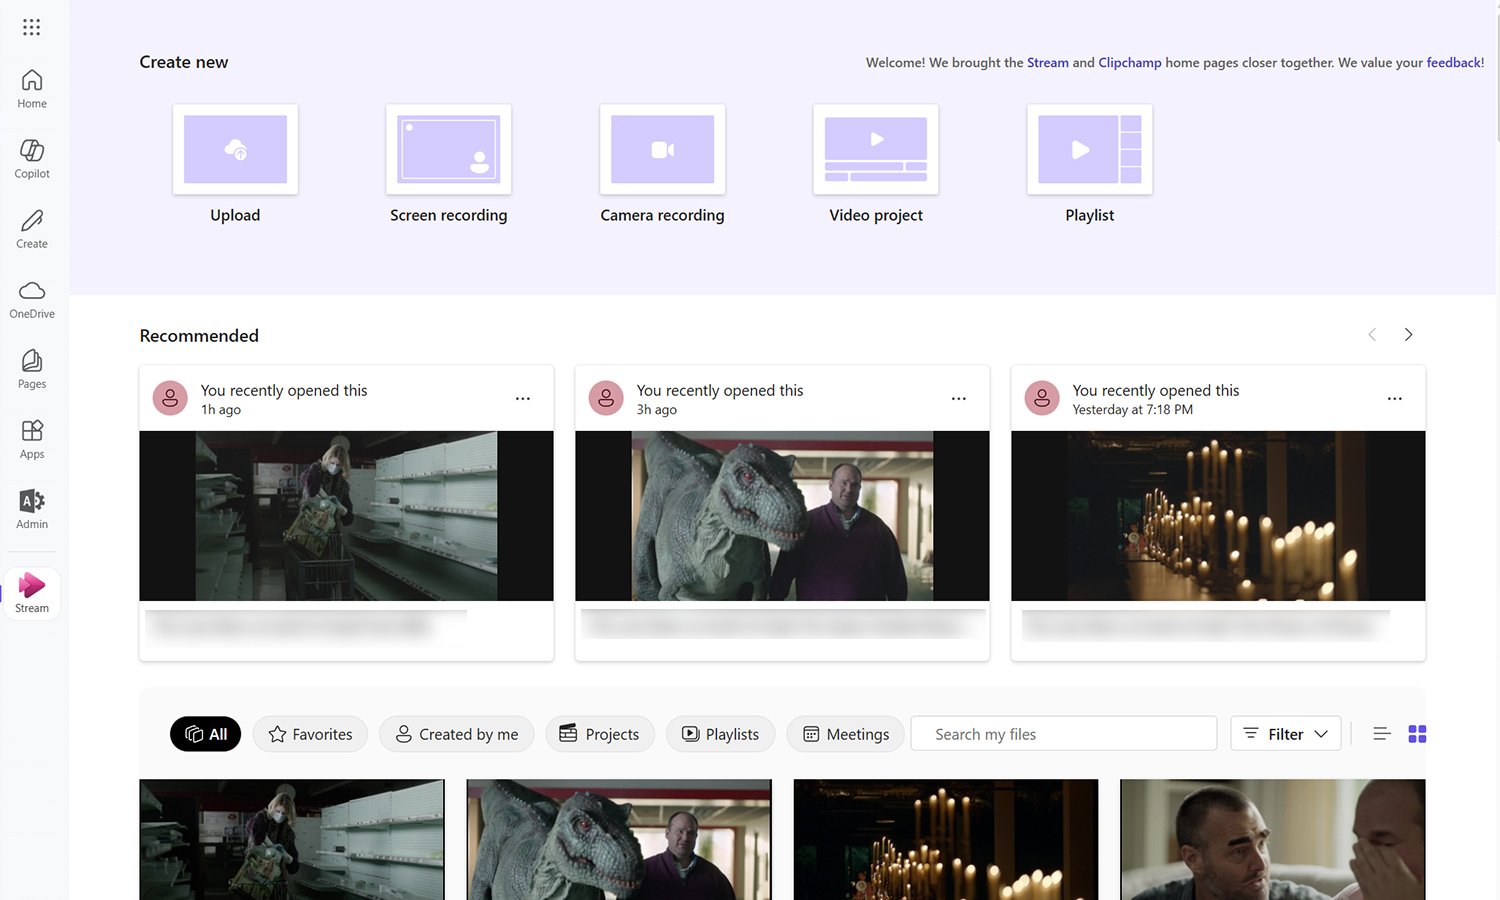The height and width of the screenshot is (900, 1500).
Task: Open the Stream link in the welcome banner
Action: (x=1048, y=63)
